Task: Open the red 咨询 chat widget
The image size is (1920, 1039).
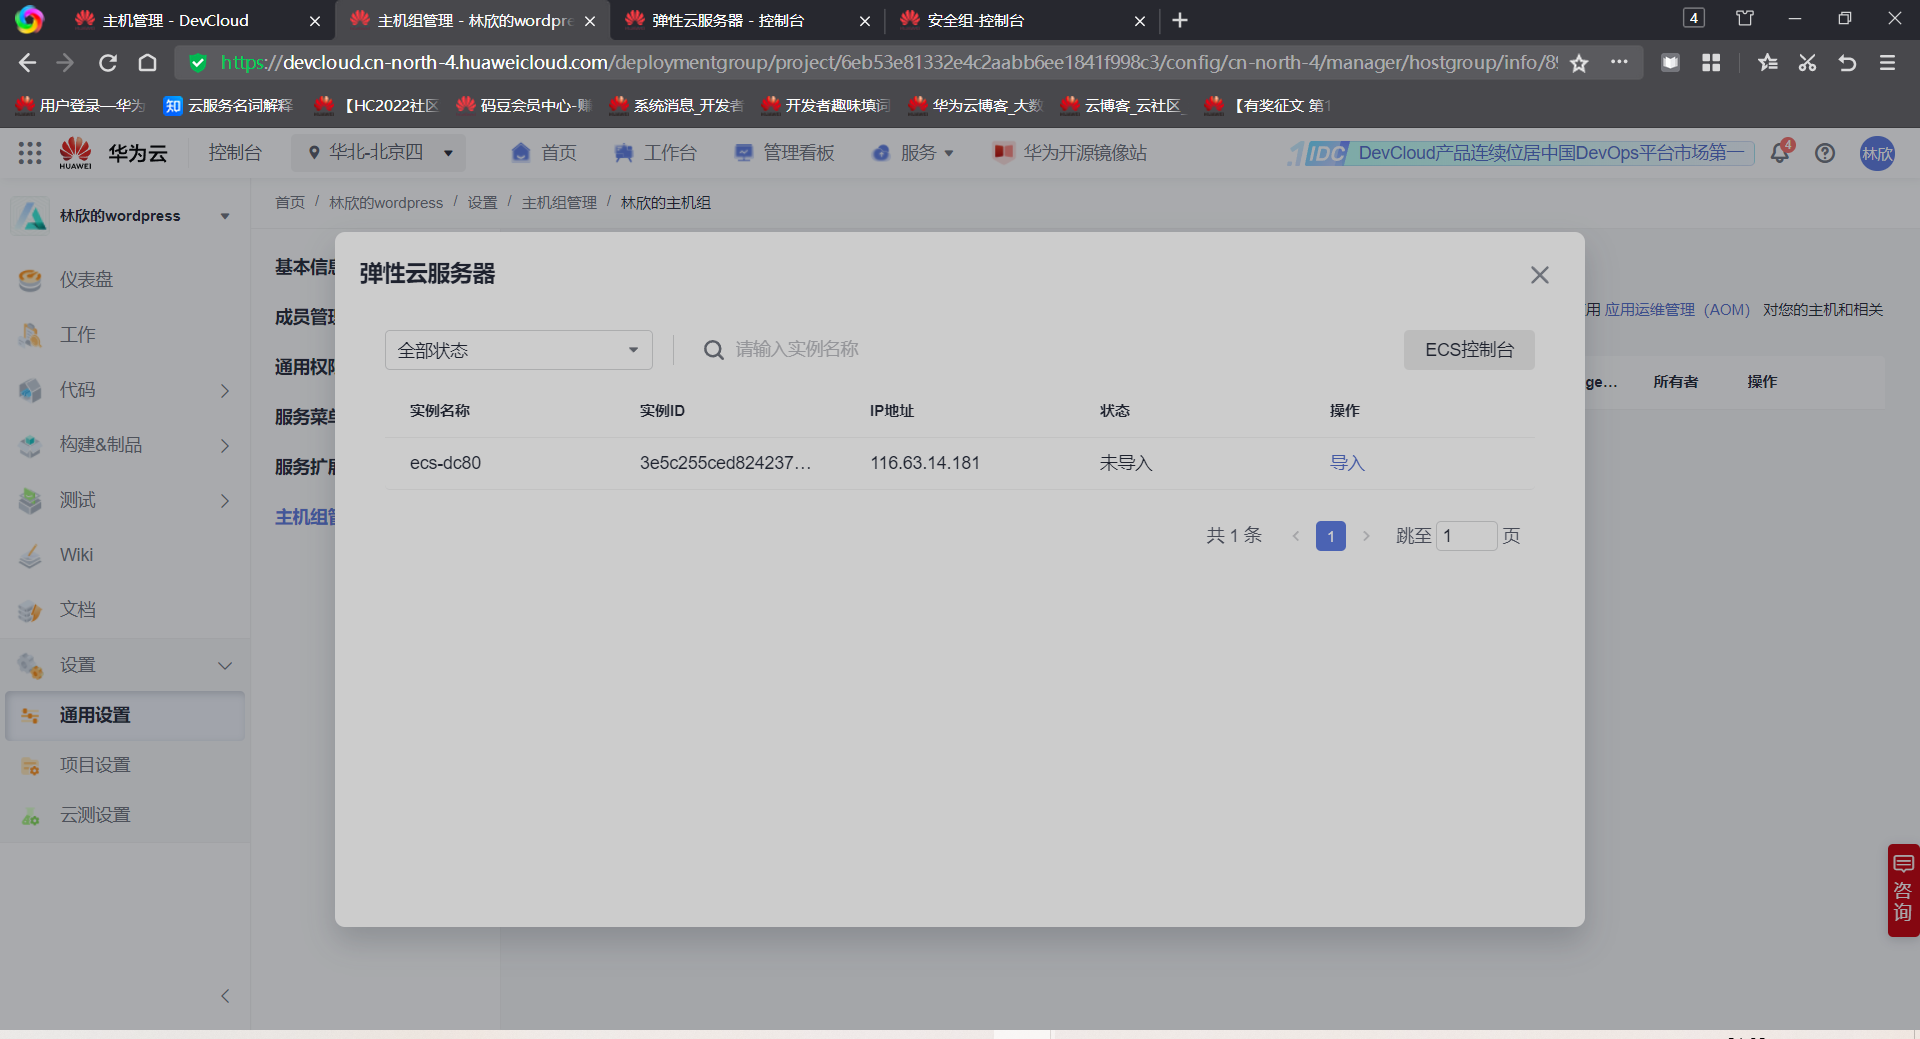Action: pos(1903,890)
